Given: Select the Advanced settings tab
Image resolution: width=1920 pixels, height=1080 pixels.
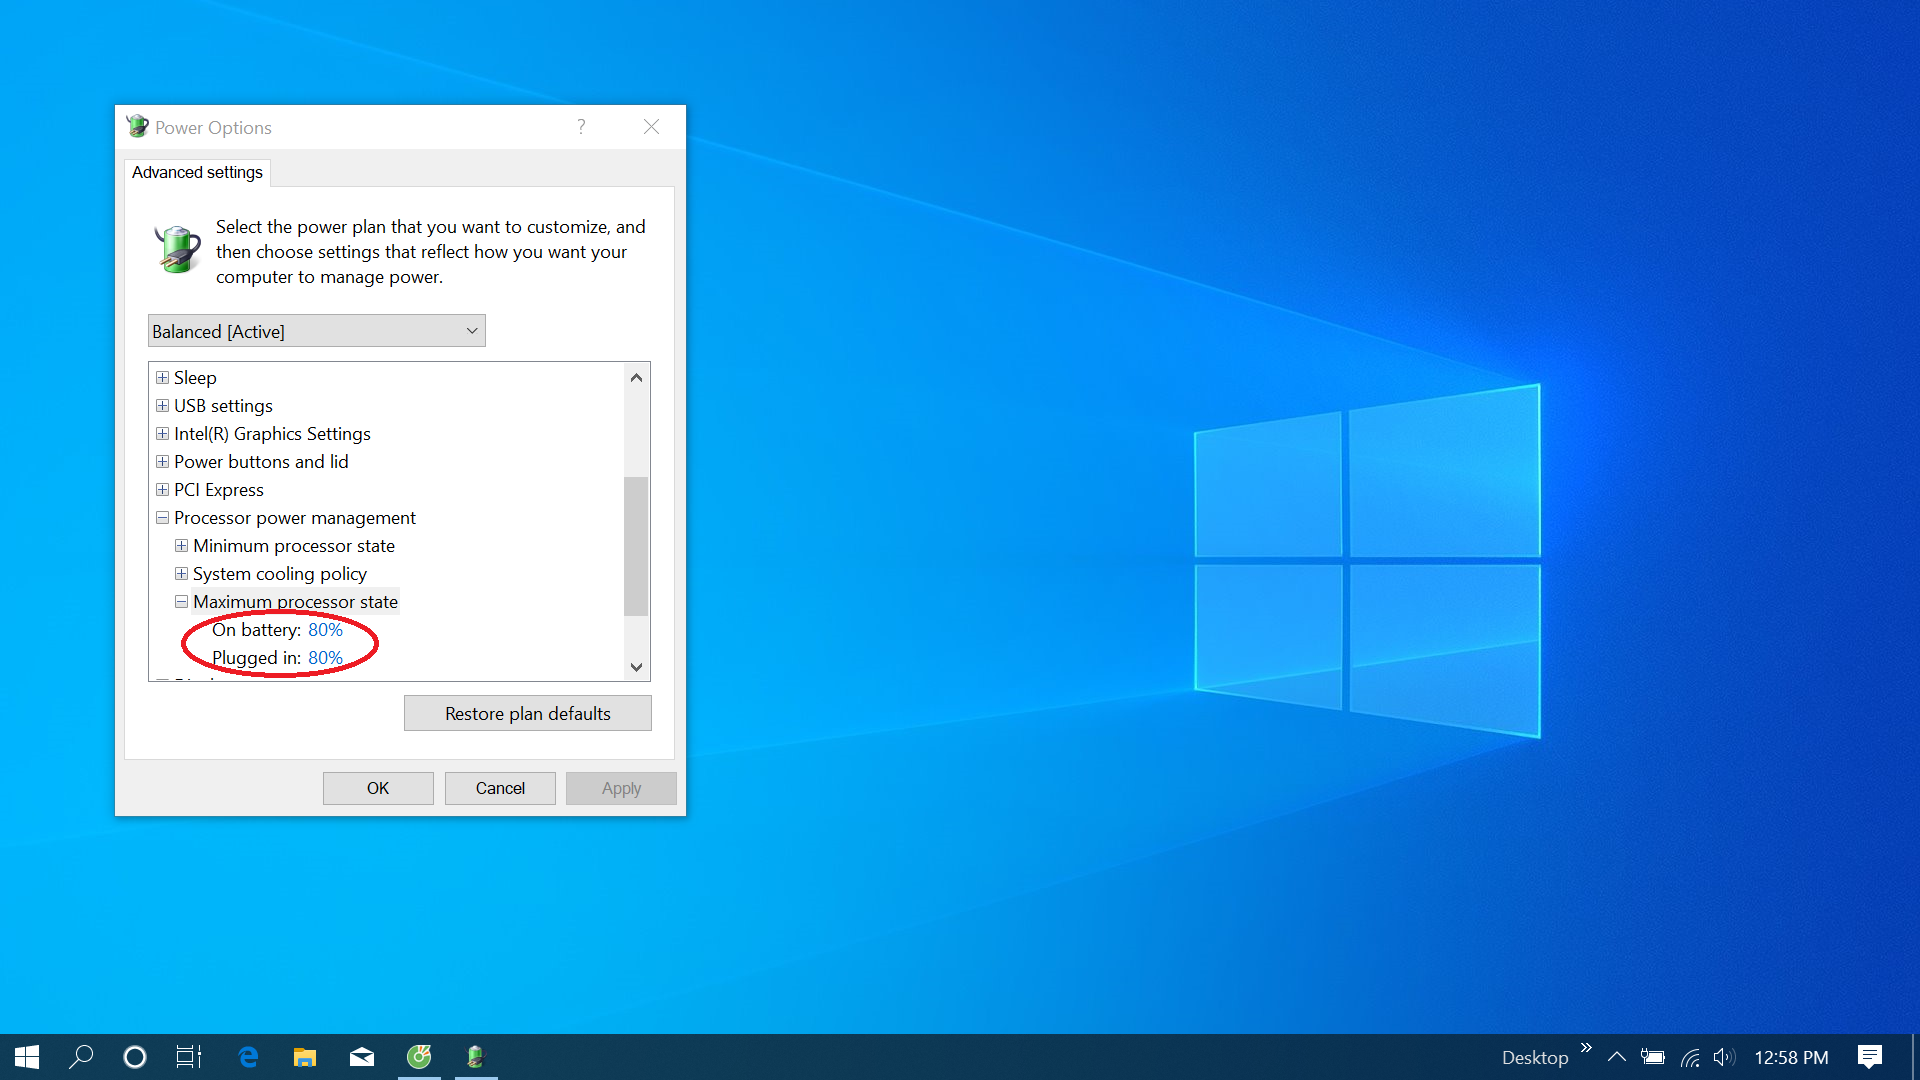Looking at the screenshot, I should (x=197, y=172).
